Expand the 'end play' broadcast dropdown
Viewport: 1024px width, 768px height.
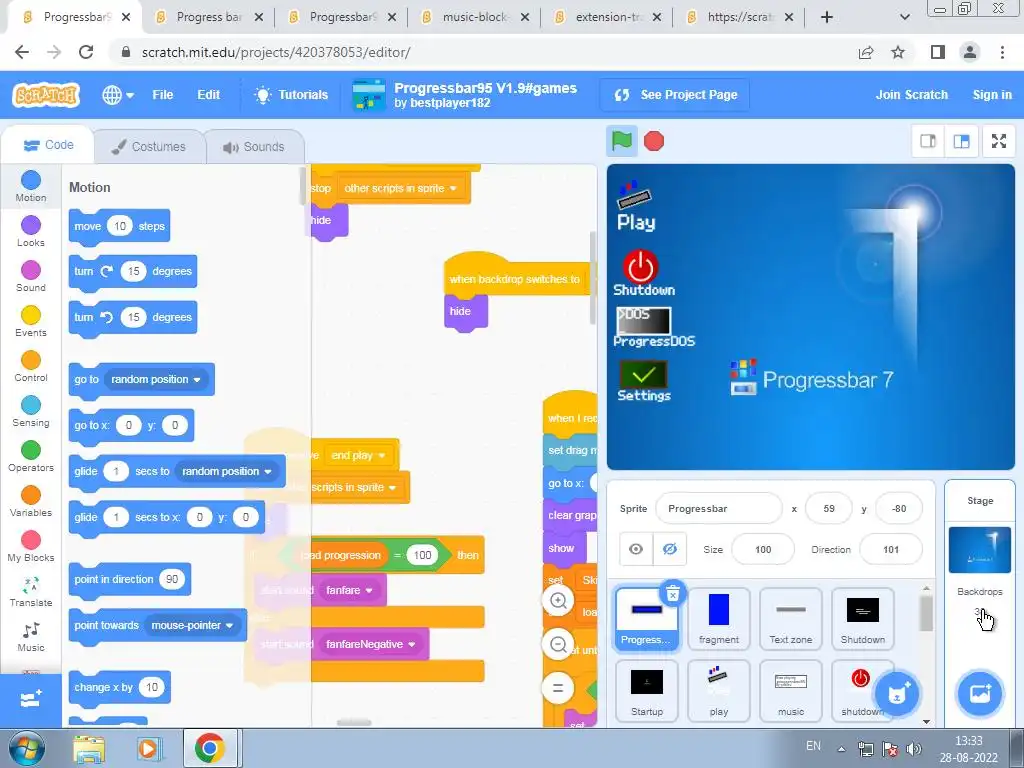358,455
